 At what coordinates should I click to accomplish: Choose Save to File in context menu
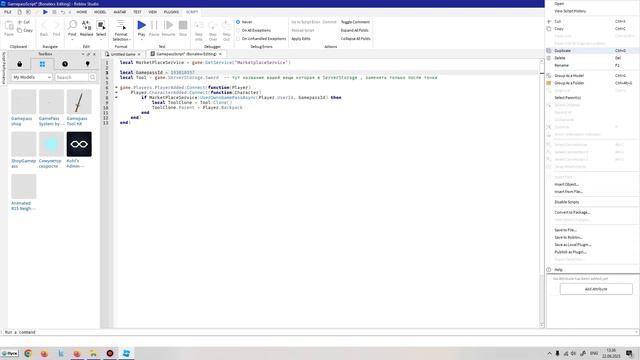(x=592, y=230)
